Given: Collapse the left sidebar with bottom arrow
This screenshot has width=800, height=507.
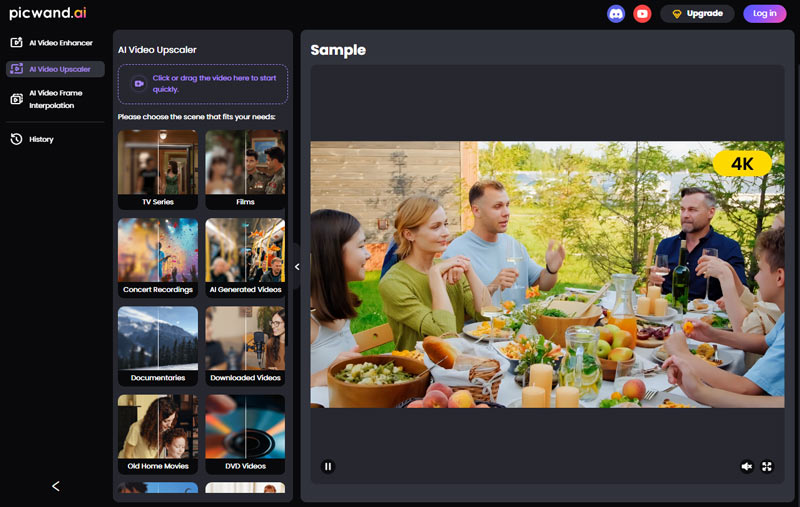Looking at the screenshot, I should click(x=56, y=486).
